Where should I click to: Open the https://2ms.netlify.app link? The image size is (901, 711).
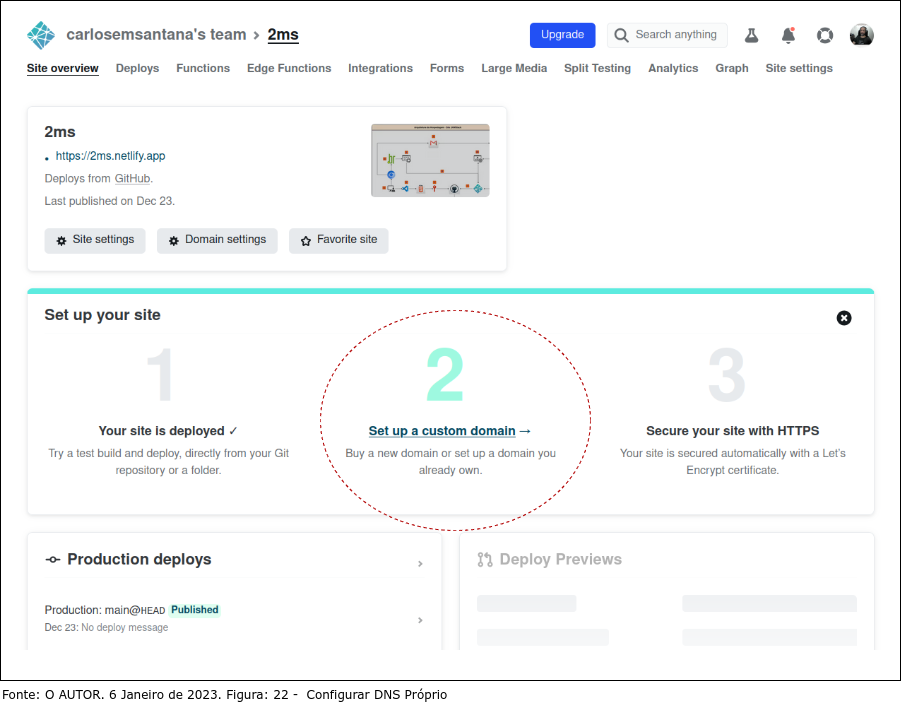(110, 156)
